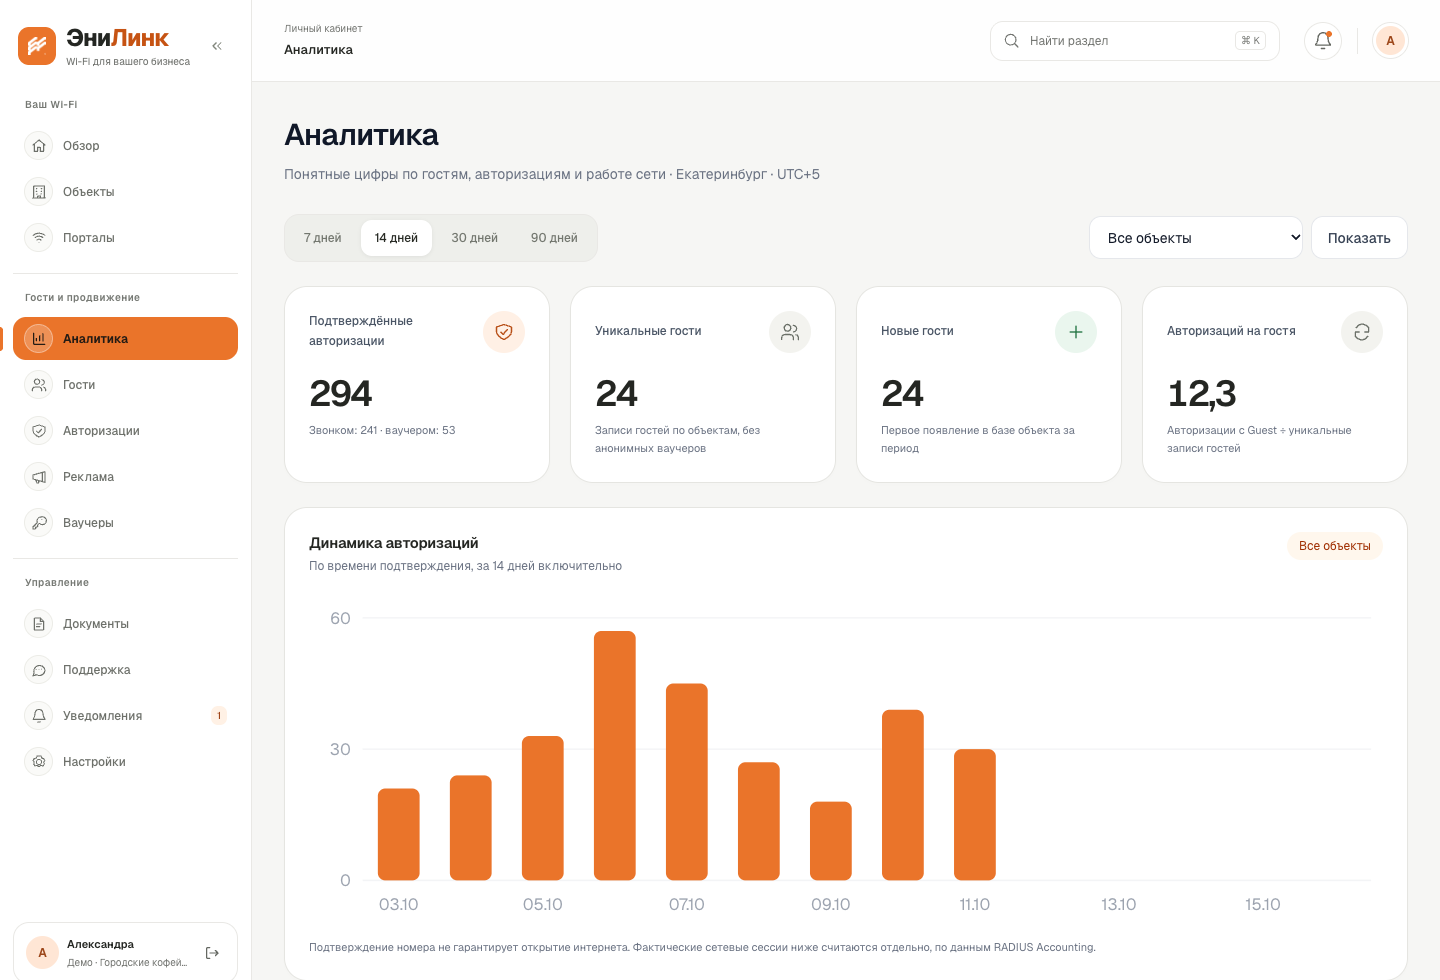Open the Гости page
This screenshot has width=1440, height=980.
click(125, 385)
